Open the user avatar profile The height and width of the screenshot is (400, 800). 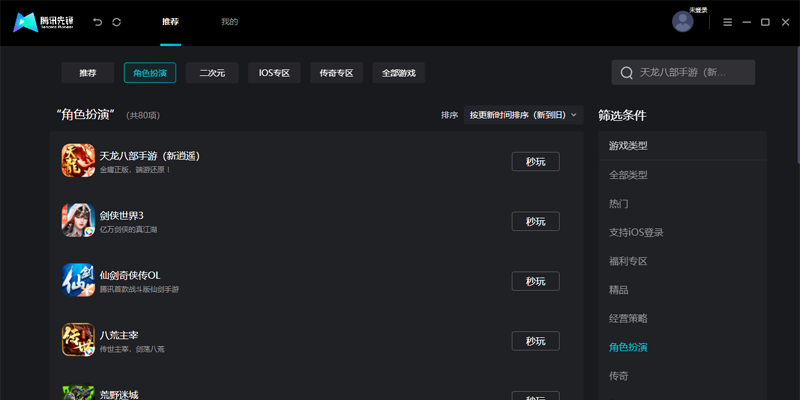pos(683,22)
